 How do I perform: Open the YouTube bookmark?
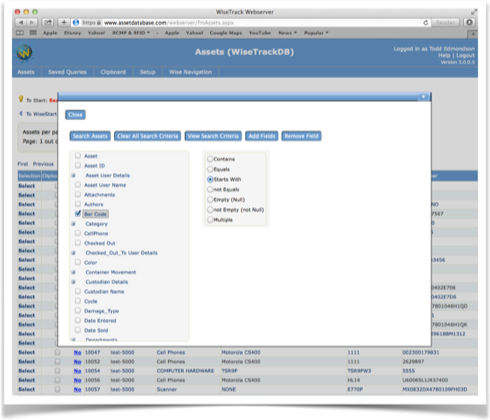260,33
